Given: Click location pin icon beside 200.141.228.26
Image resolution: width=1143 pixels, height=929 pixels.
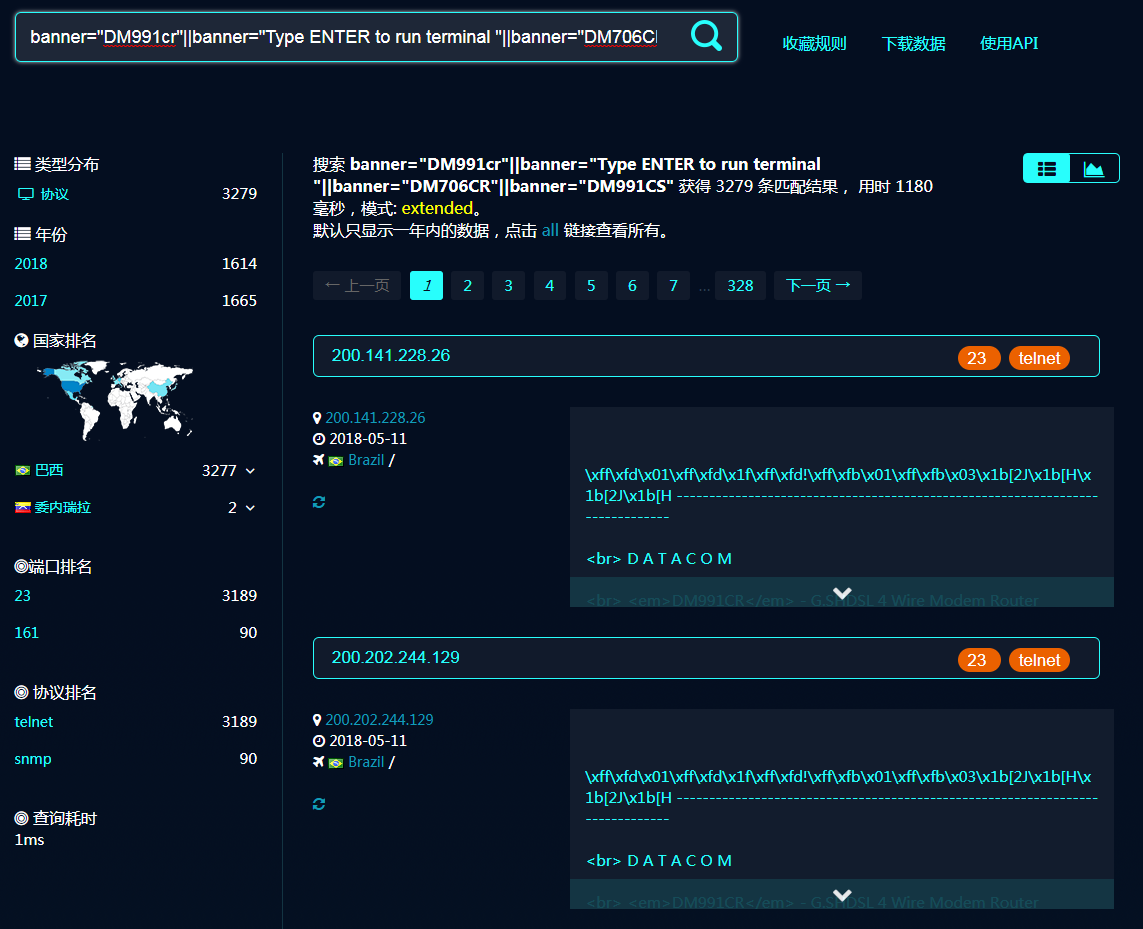Looking at the screenshot, I should tap(317, 418).
